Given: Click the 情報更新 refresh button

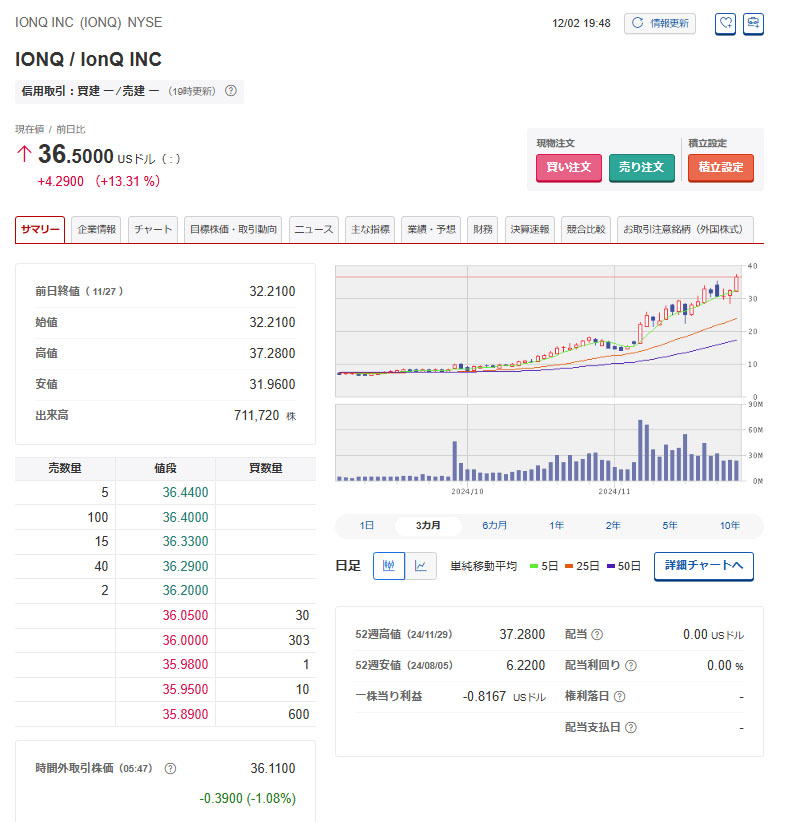Looking at the screenshot, I should 660,23.
